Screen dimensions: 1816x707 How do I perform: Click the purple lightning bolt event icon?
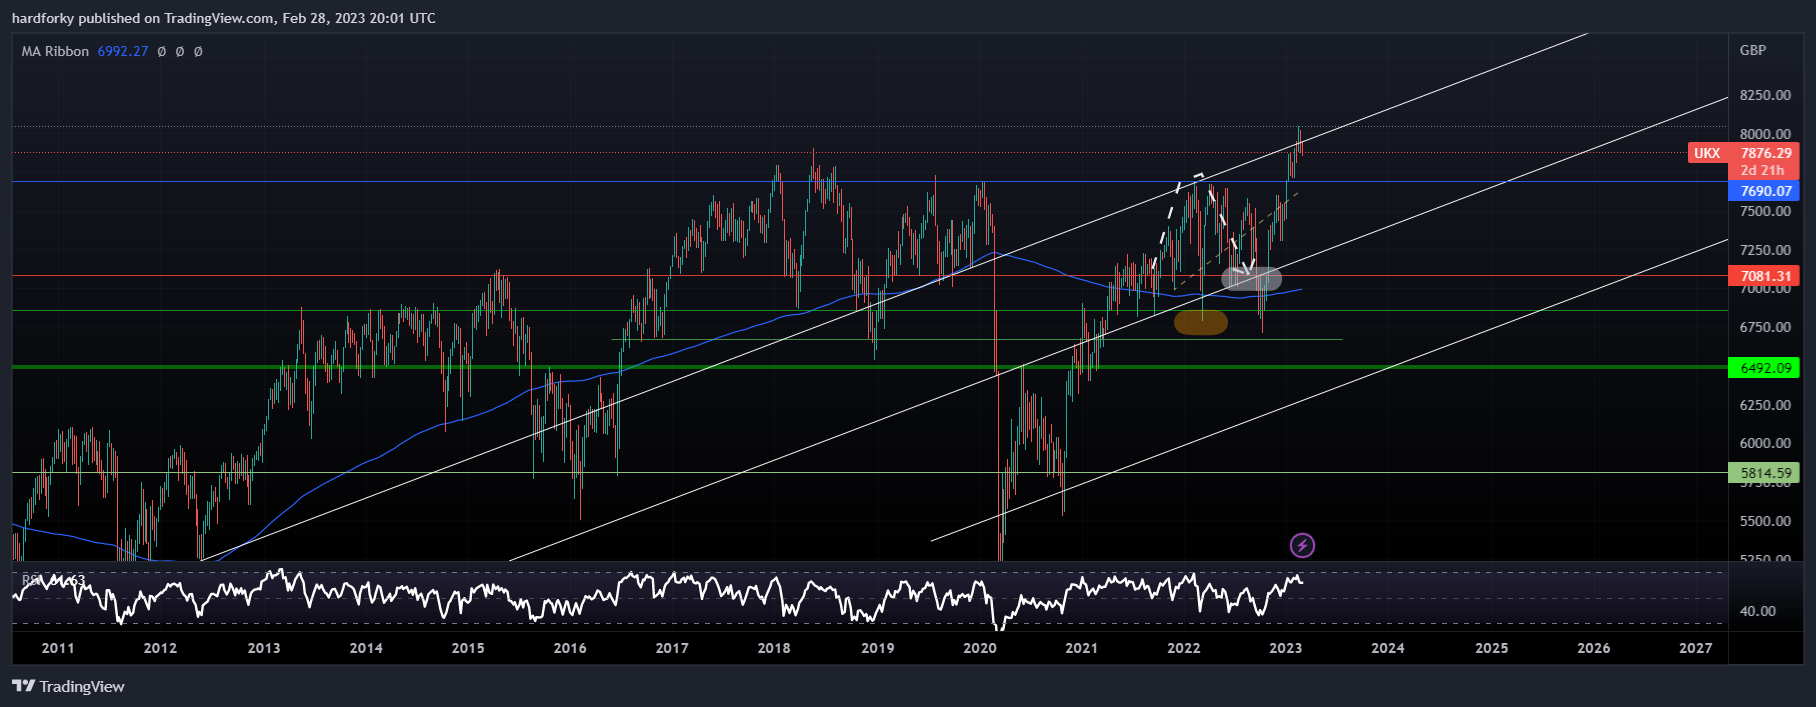1302,545
